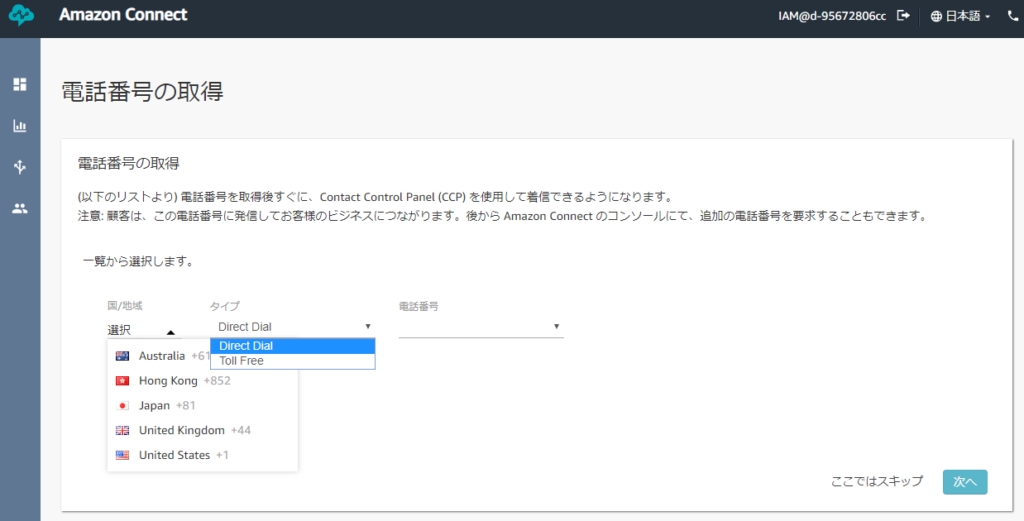This screenshot has height=521, width=1024.
Task: Choose Japan +81 from country list
Action: point(202,405)
